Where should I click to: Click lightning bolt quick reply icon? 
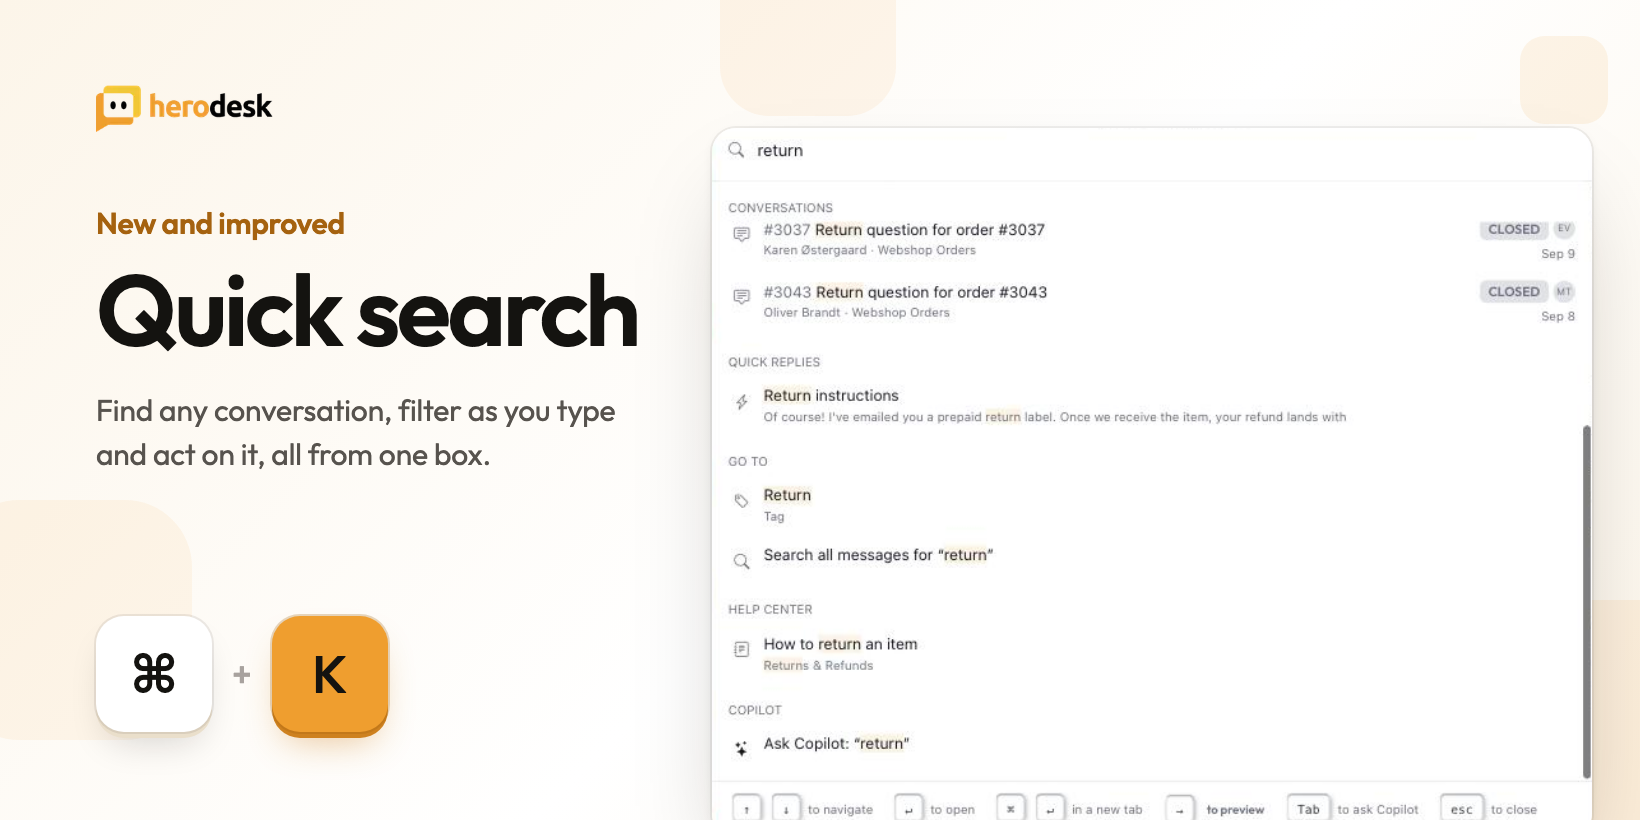(x=741, y=402)
